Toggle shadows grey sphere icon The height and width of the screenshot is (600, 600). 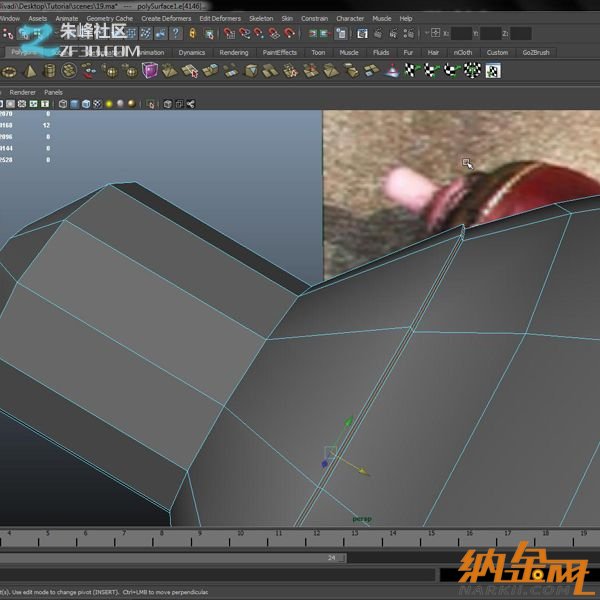pos(121,104)
